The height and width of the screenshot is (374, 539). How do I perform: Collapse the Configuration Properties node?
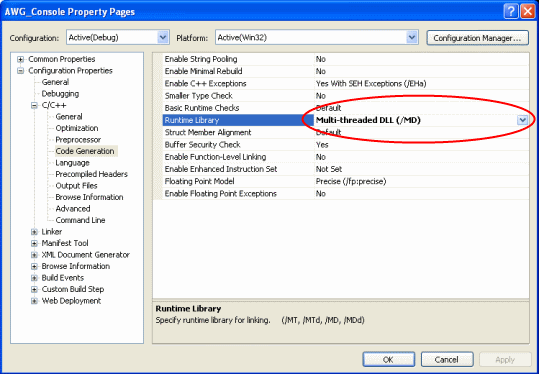coord(21,71)
